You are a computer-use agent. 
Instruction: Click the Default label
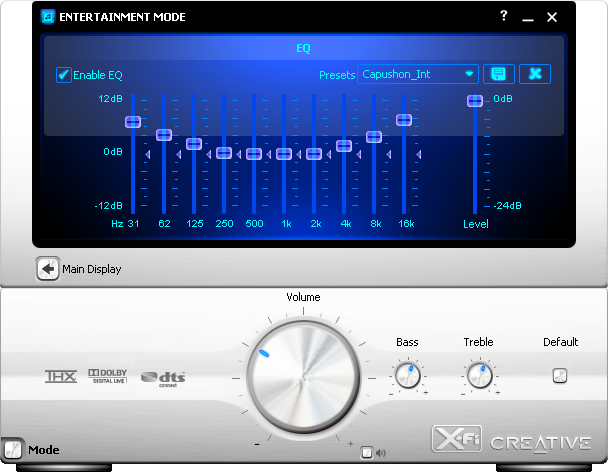[560, 342]
